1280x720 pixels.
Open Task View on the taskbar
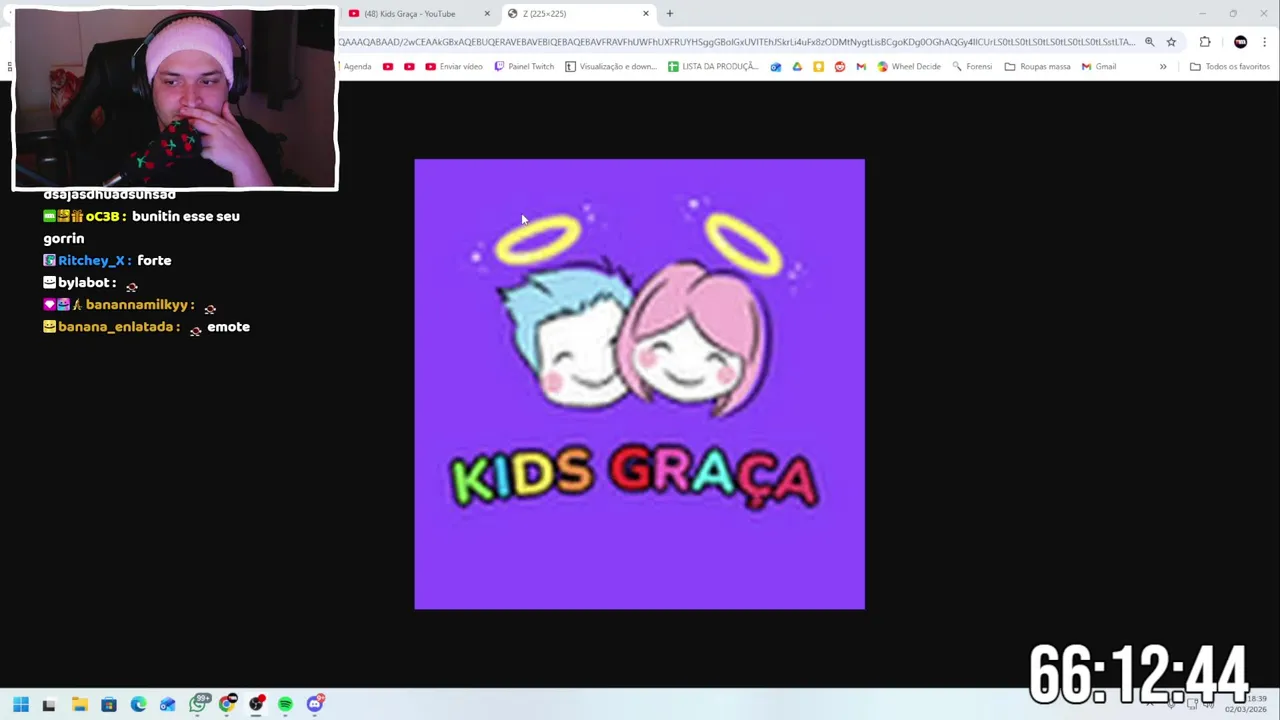pos(49,704)
